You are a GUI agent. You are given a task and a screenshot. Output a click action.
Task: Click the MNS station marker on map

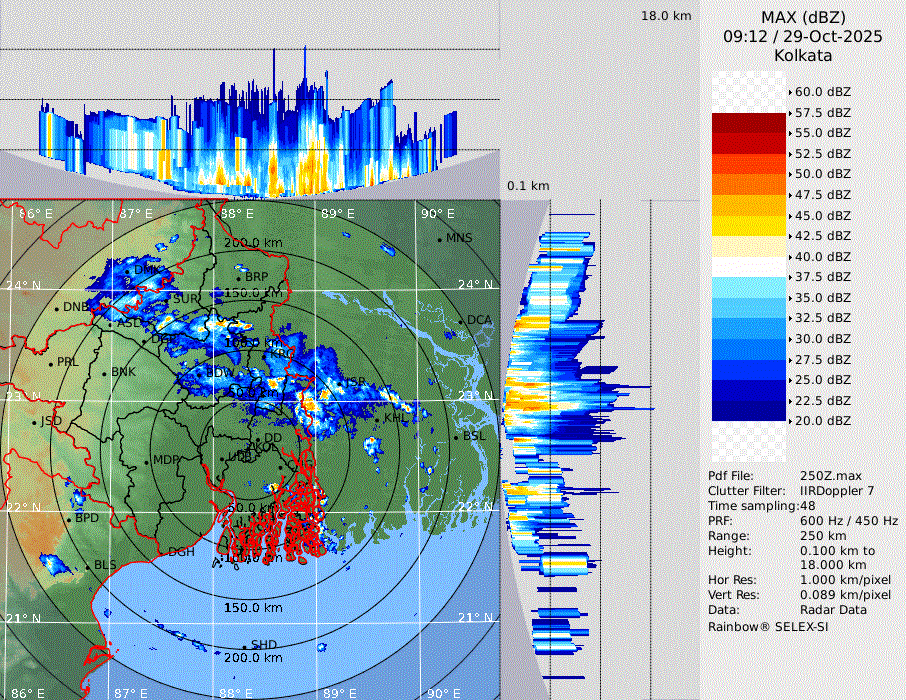tap(440, 239)
